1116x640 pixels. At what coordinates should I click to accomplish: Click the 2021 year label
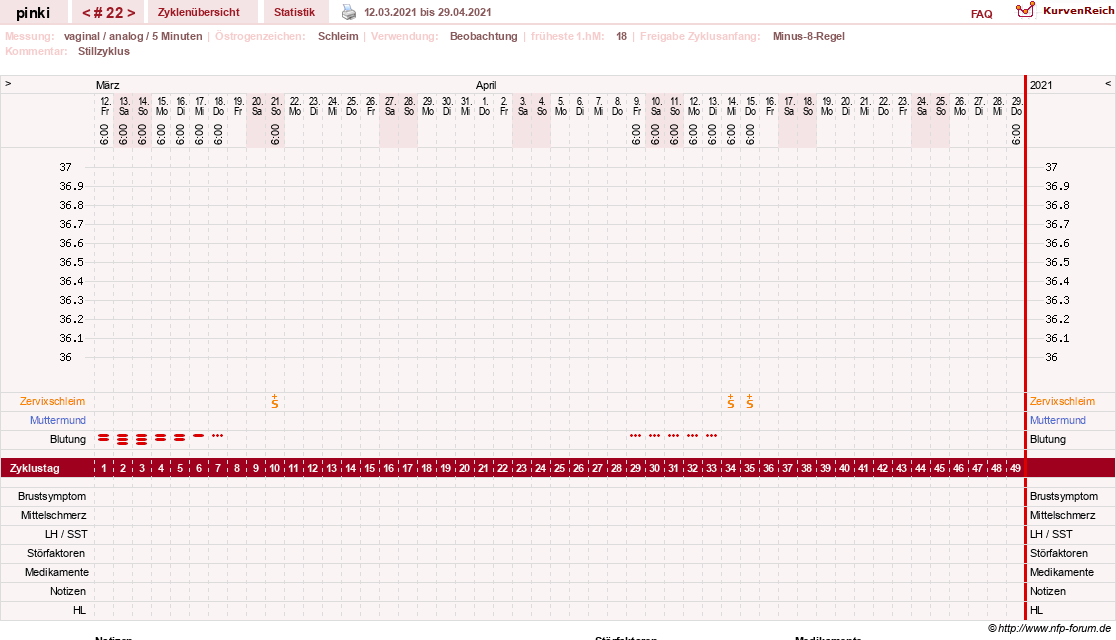tap(1041, 85)
